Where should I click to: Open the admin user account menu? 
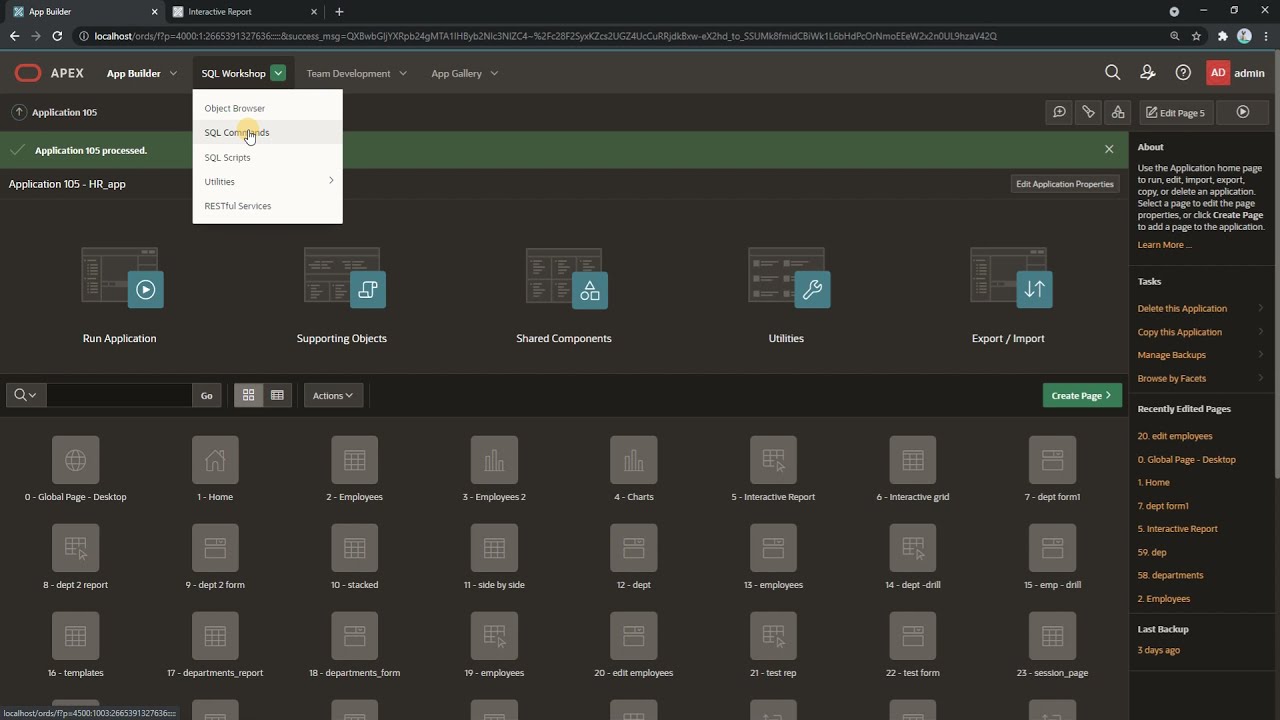[x=1236, y=73]
